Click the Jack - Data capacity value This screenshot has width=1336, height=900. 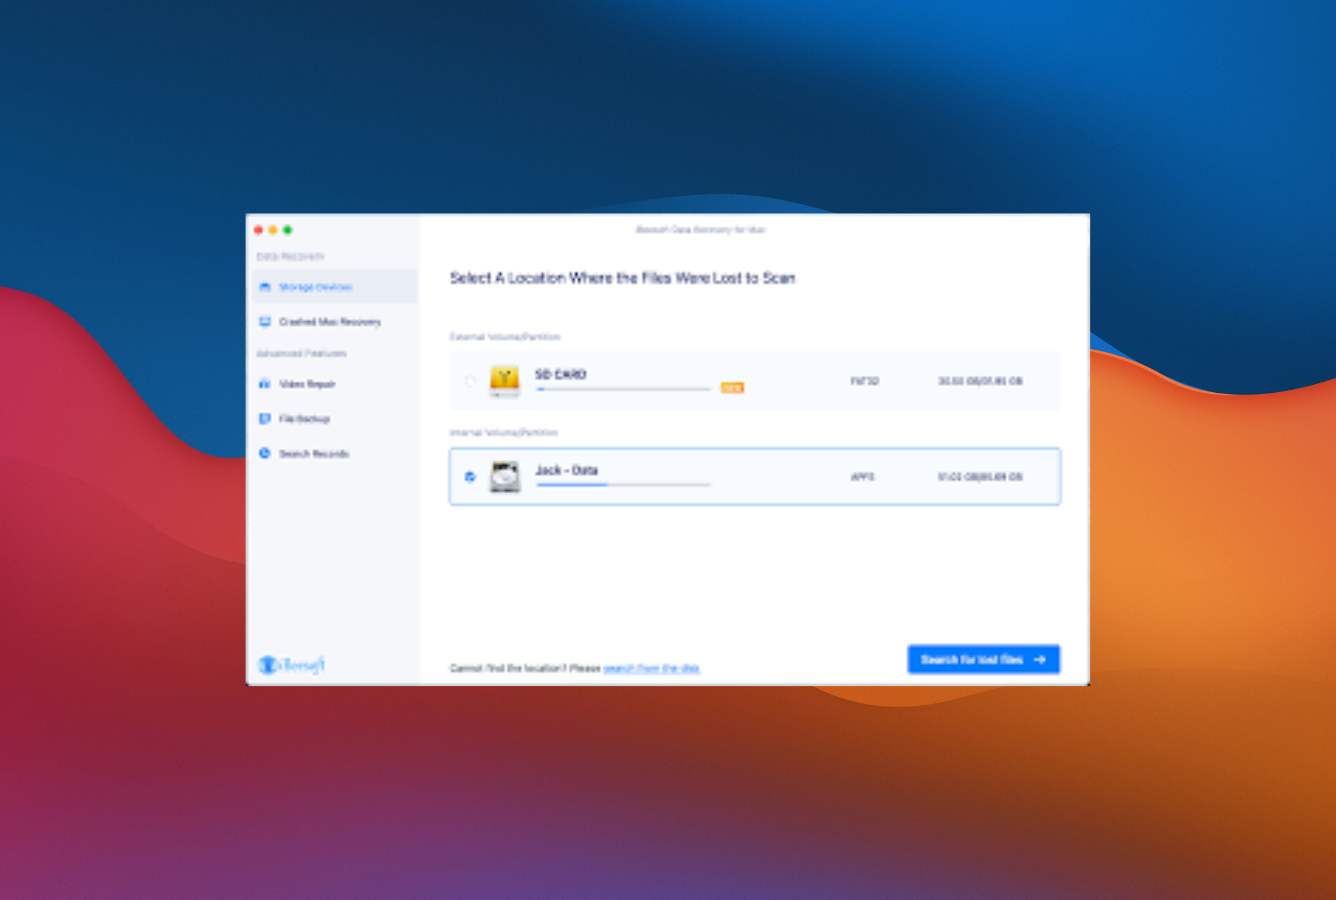coord(980,477)
